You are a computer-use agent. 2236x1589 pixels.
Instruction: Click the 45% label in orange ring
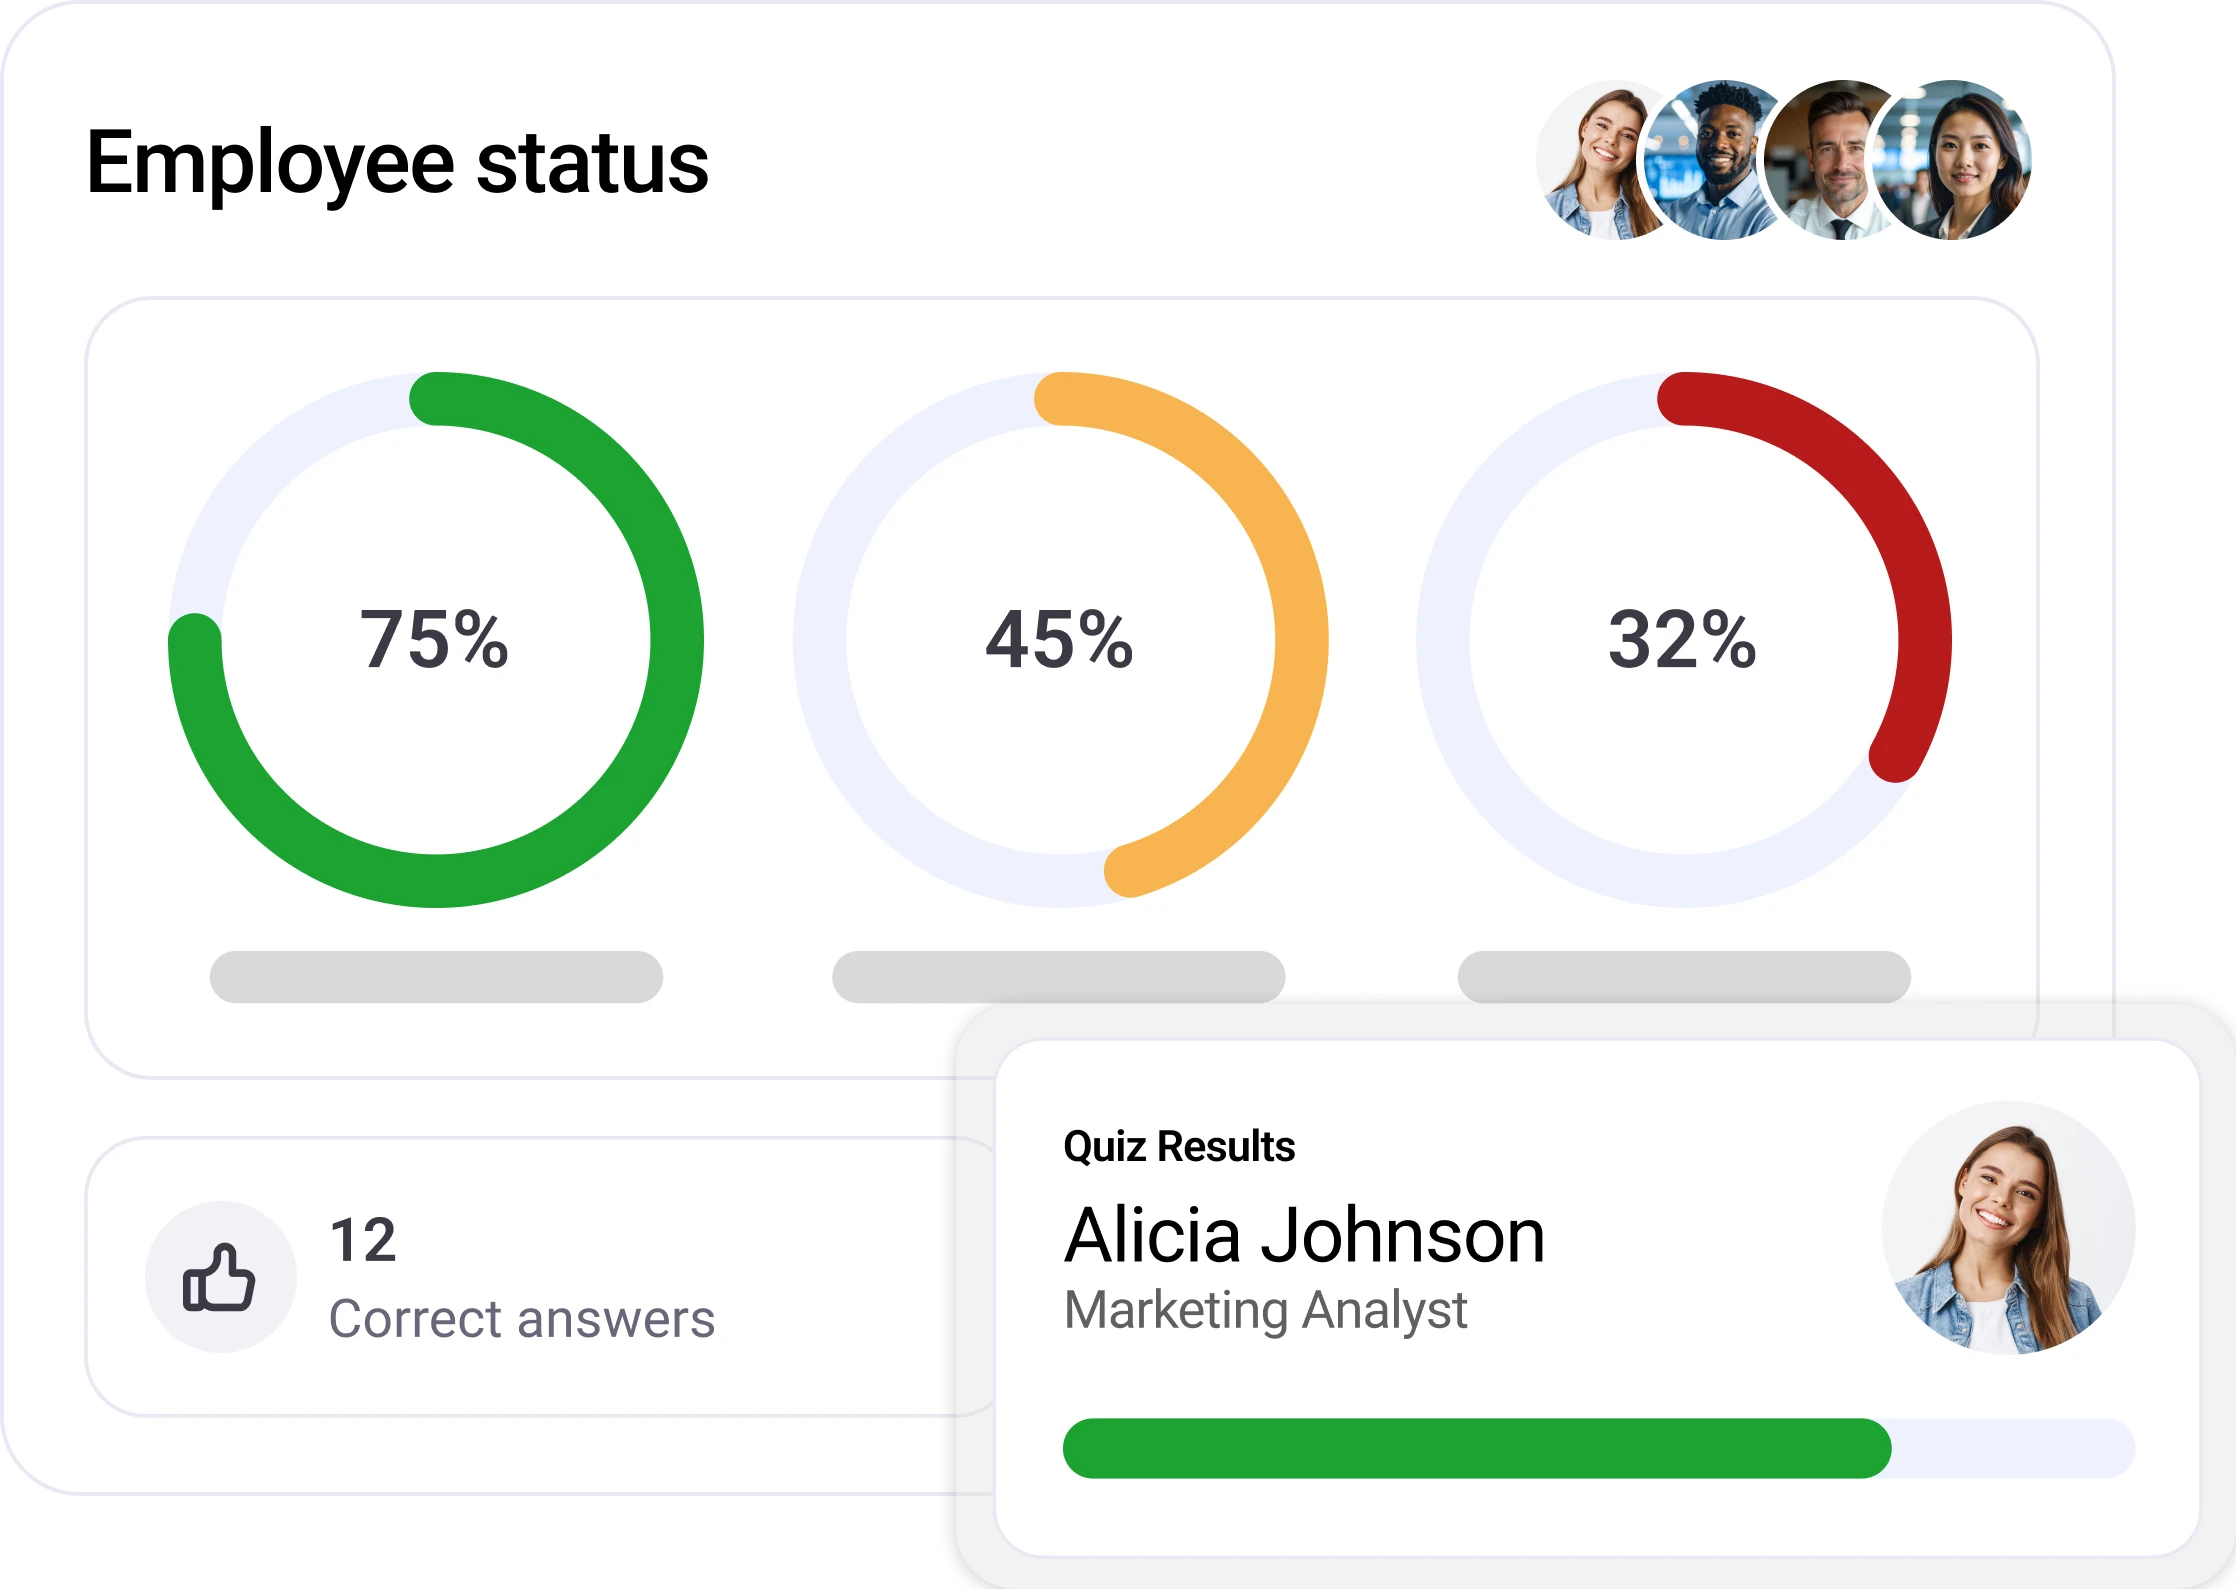pyautogui.click(x=1060, y=640)
